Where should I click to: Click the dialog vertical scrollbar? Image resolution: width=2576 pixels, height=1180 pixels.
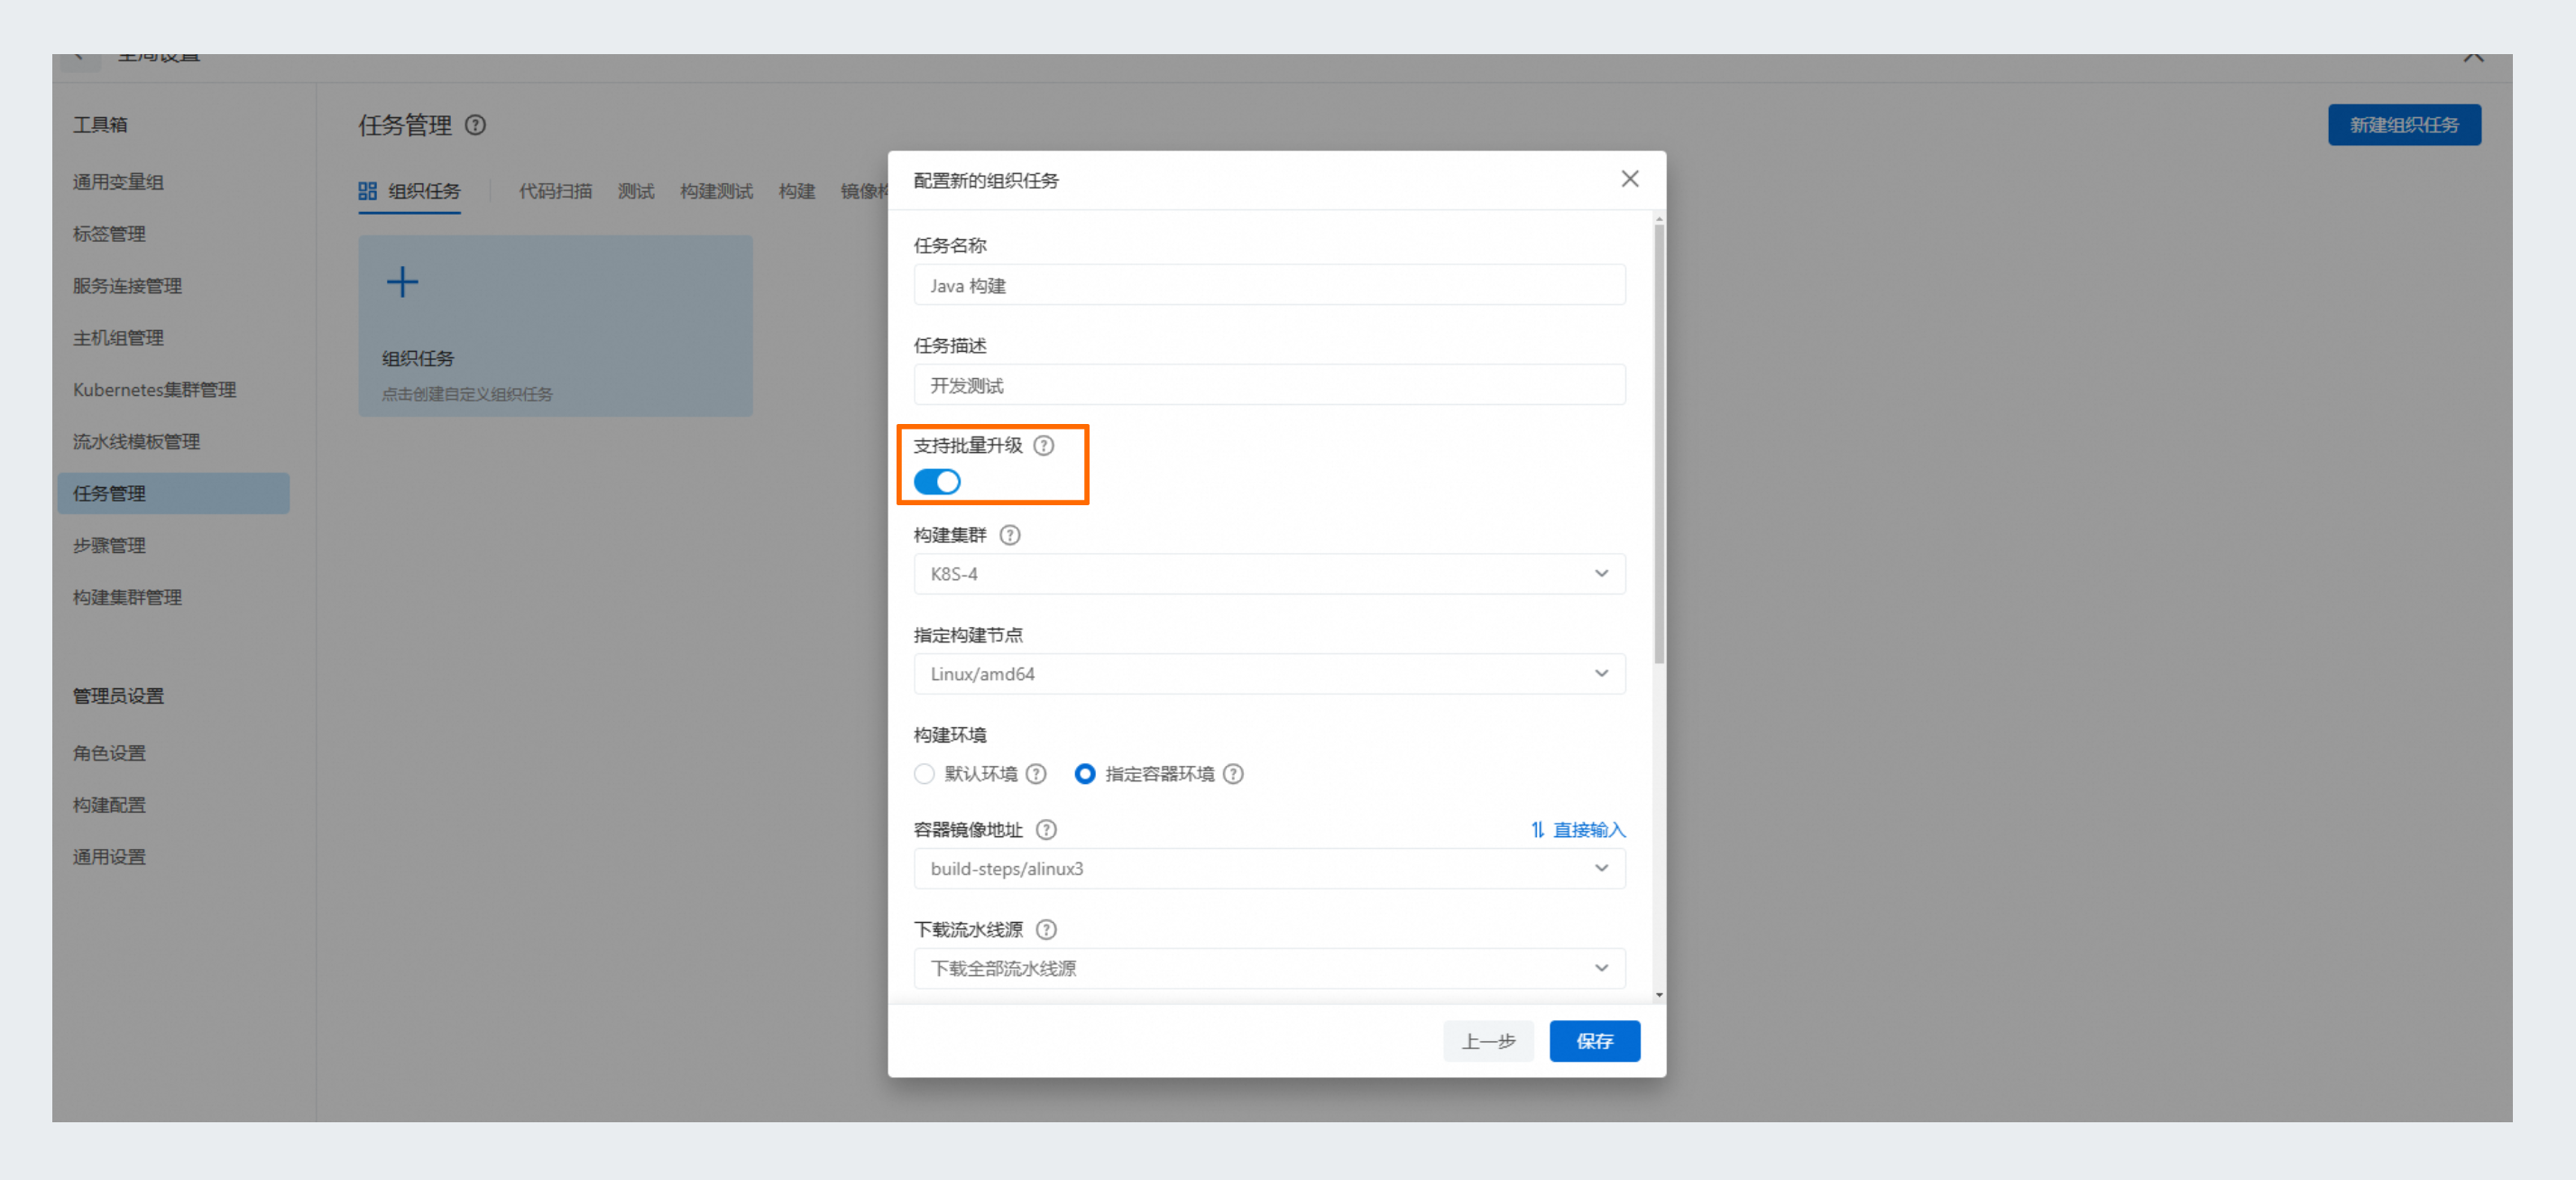coord(1659,444)
